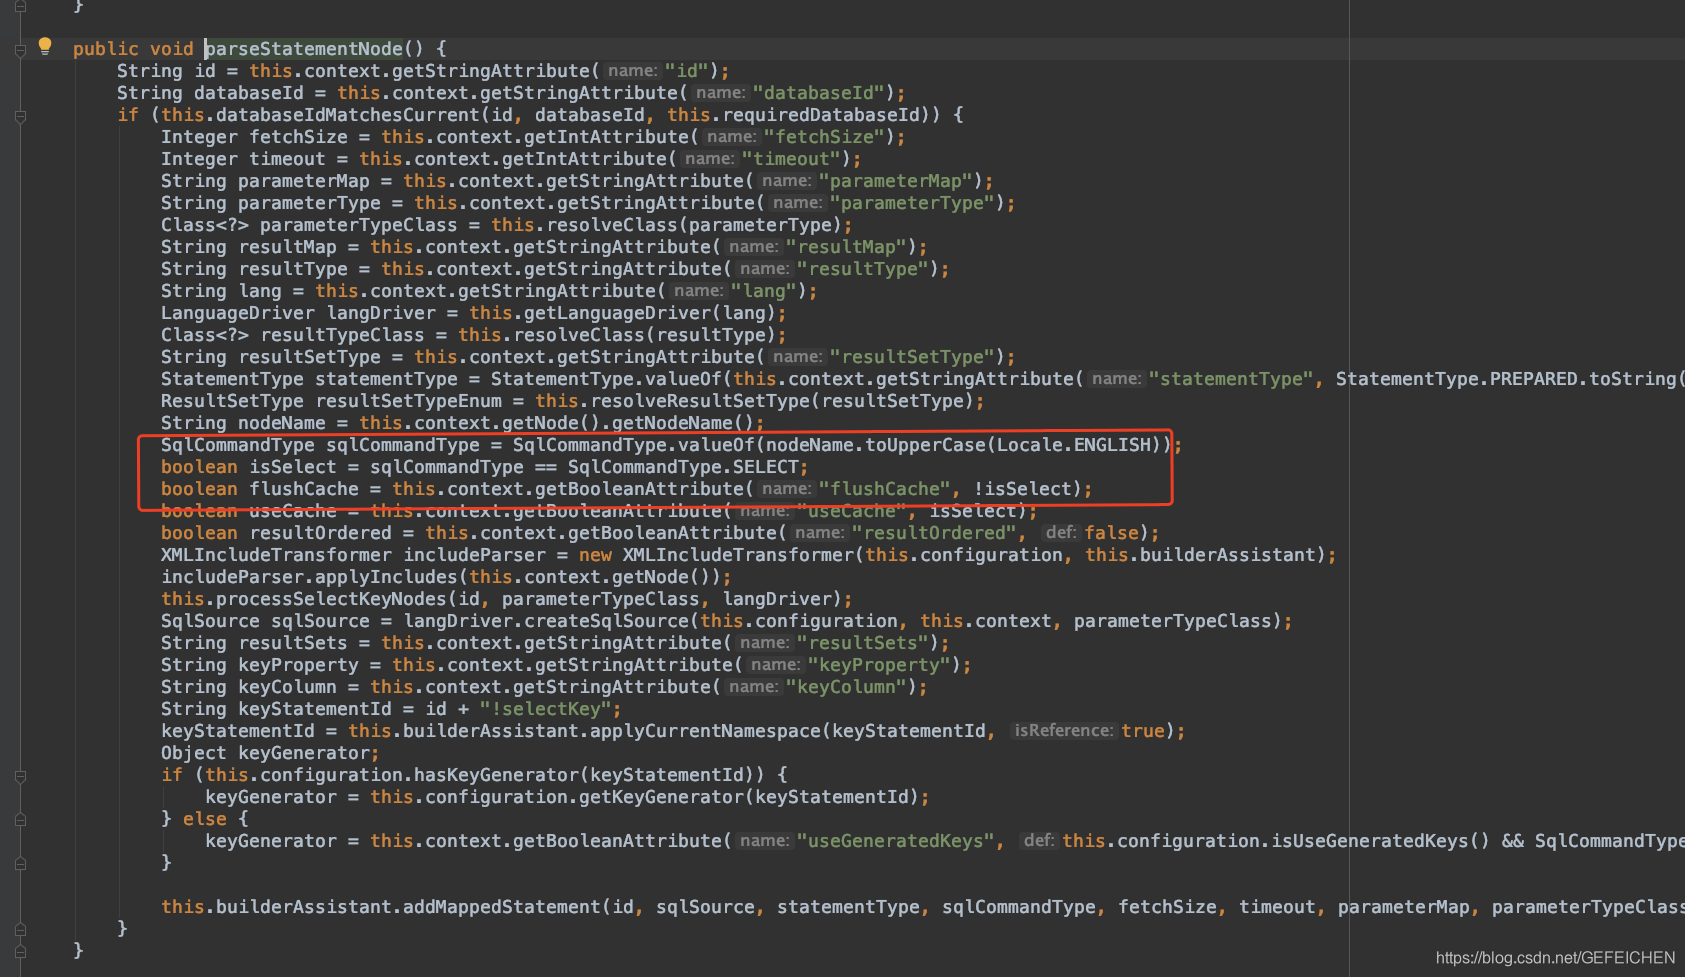Click the addMappedStatement method call
Viewport: 1685px width, 977px height.
(x=502, y=907)
